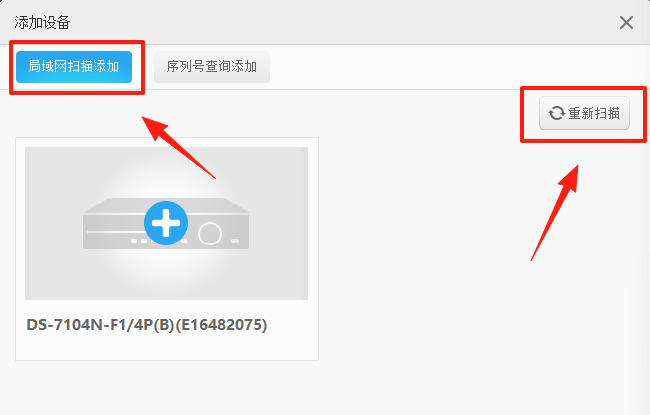Click the indicator lights on recorder image
Screen dimensions: 650x415
(x=139, y=241)
